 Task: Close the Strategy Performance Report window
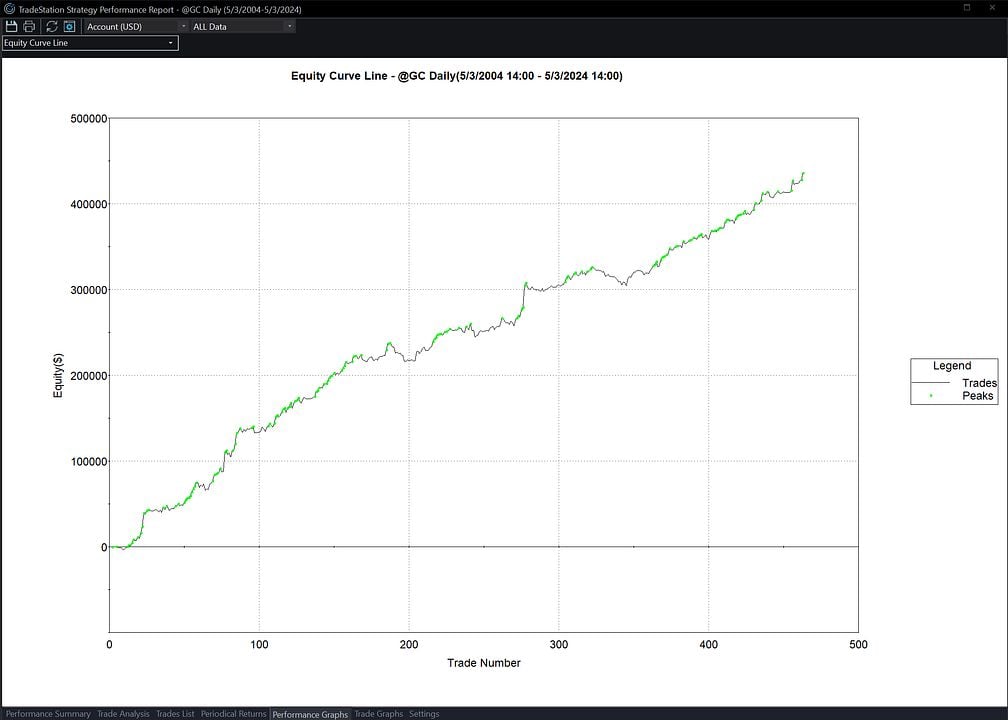pos(992,8)
